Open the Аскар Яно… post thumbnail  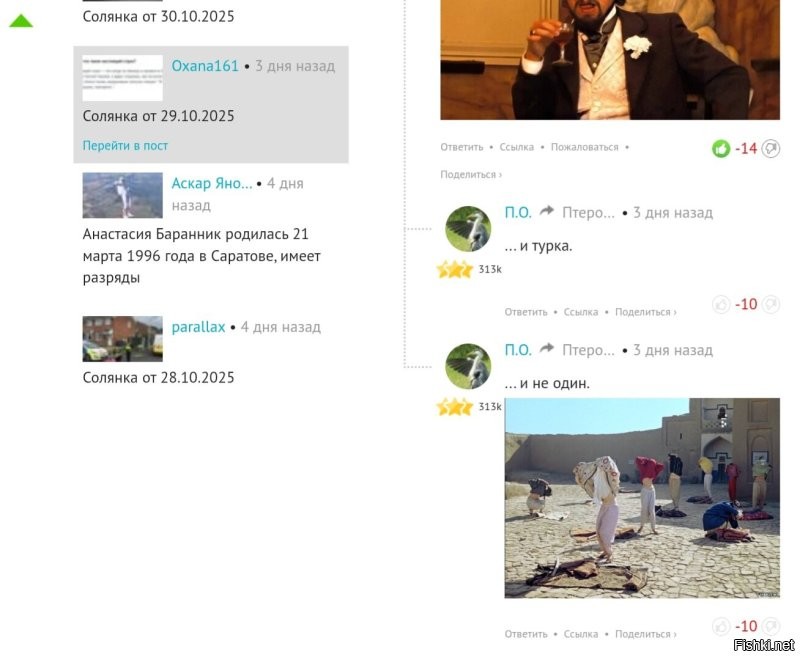(122, 195)
